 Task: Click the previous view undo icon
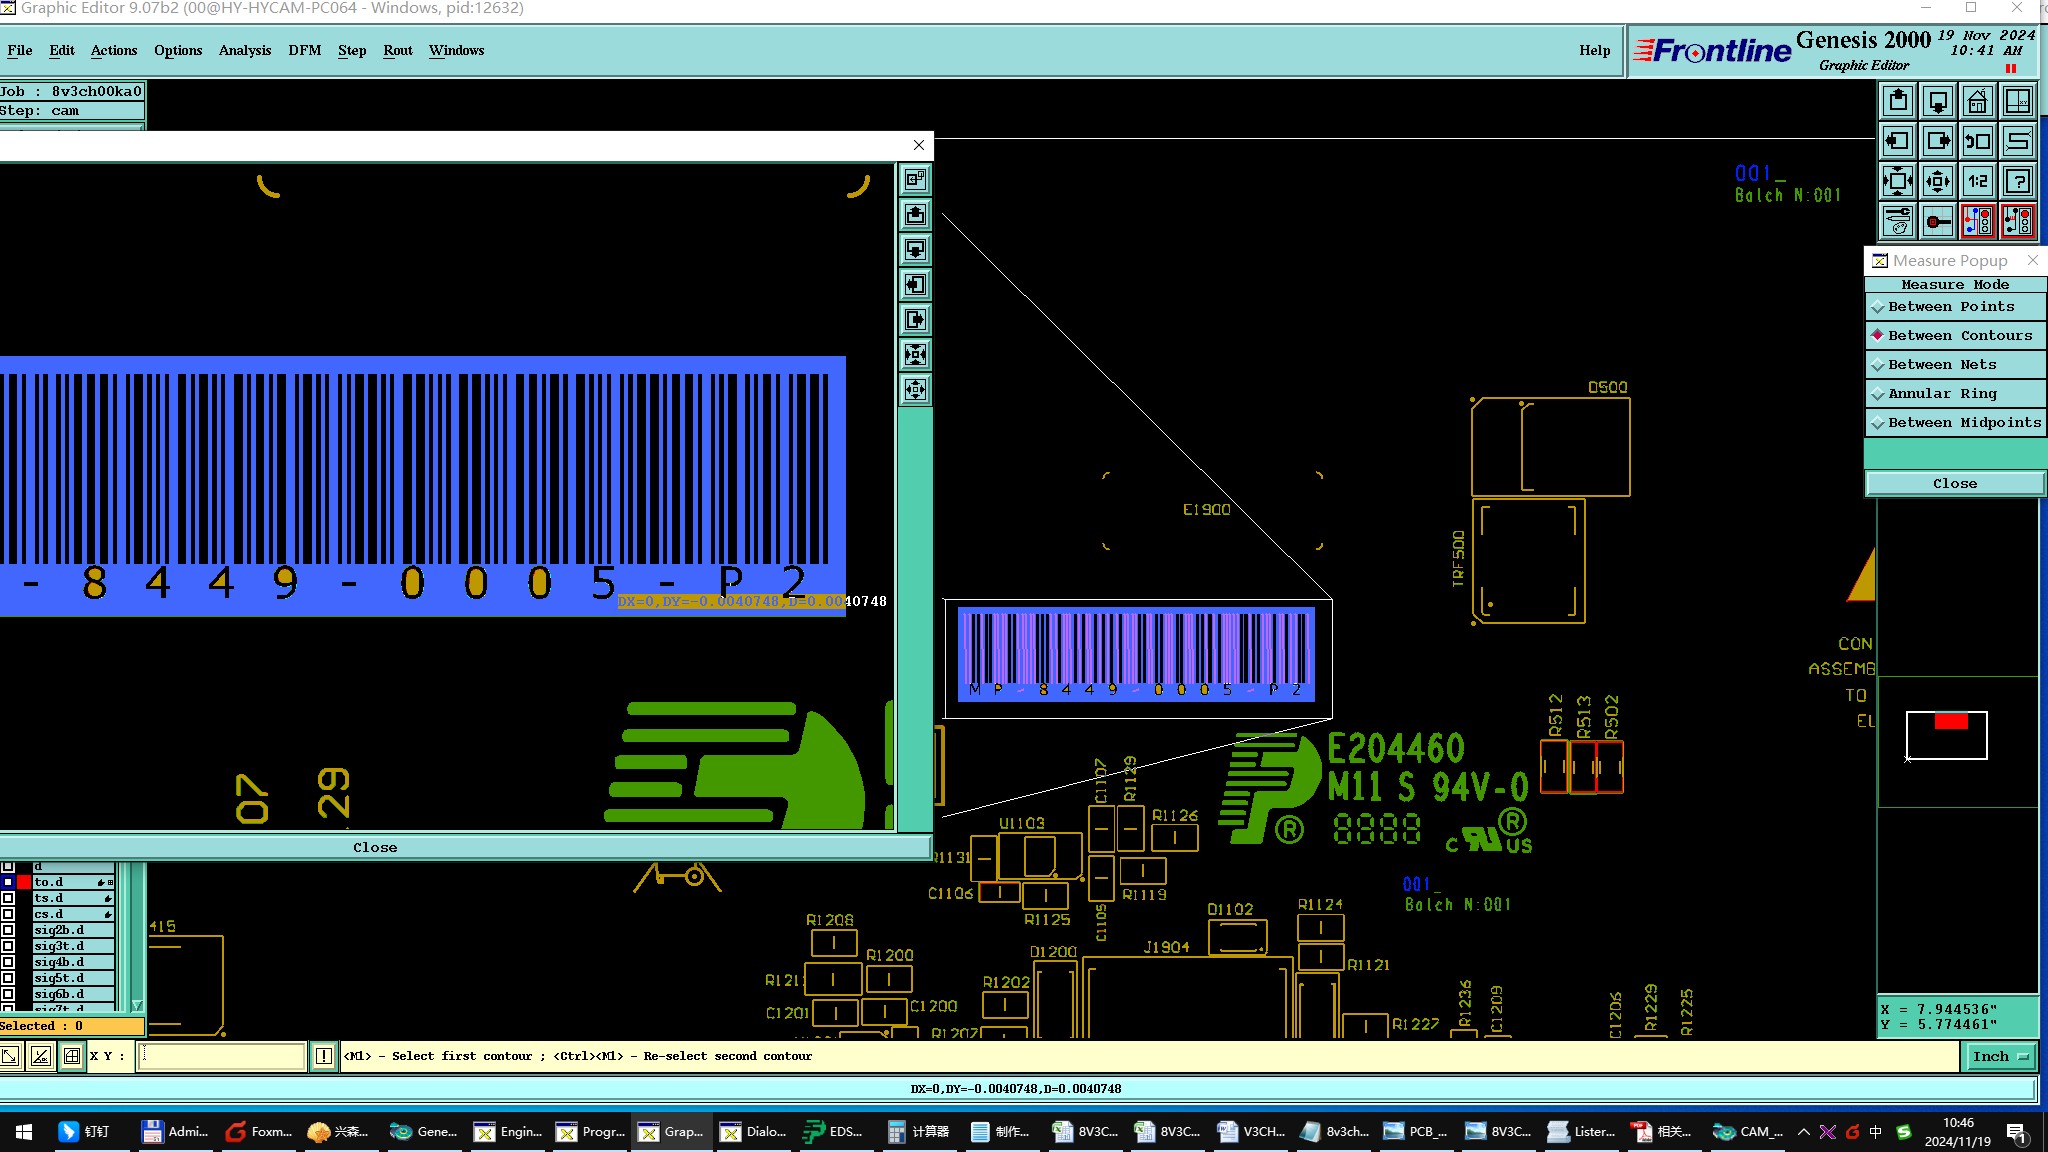click(1977, 142)
